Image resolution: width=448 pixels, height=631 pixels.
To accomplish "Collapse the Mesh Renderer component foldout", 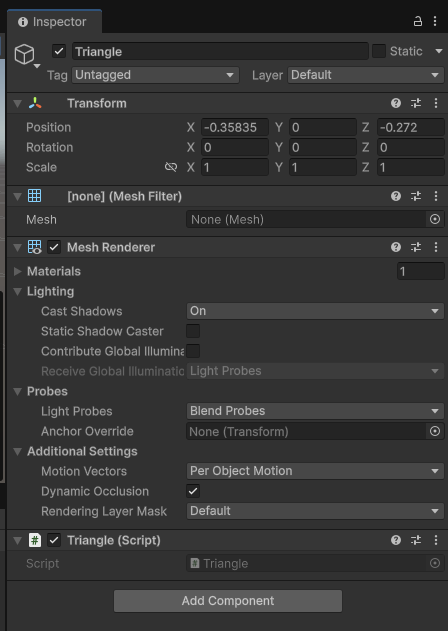I will [17, 247].
